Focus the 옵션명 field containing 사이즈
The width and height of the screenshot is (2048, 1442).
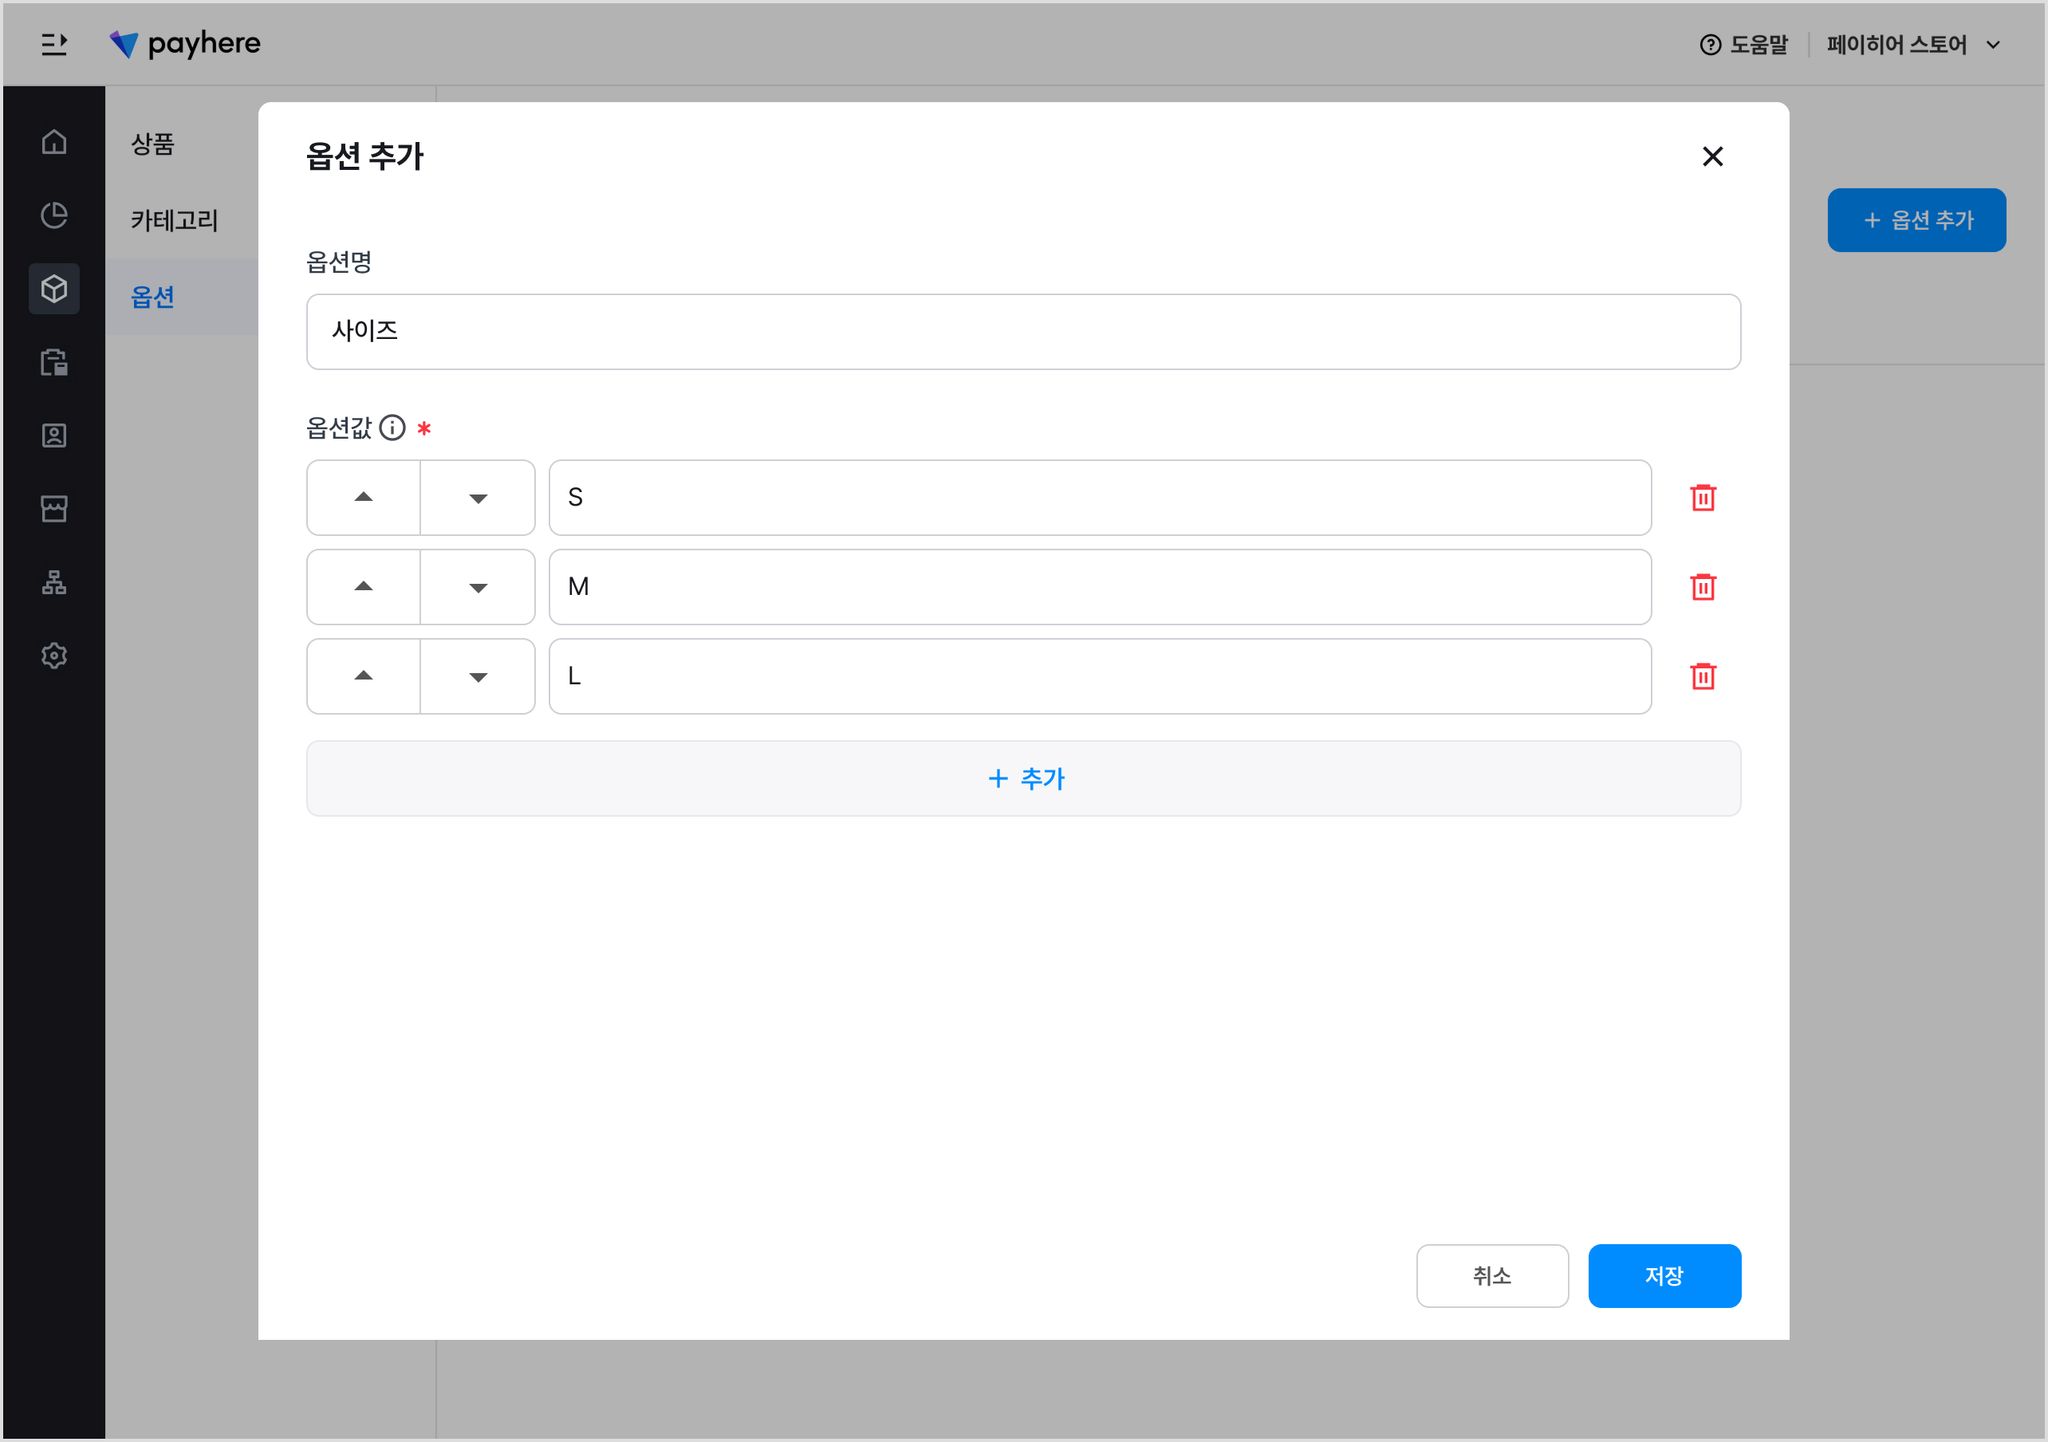[1023, 332]
